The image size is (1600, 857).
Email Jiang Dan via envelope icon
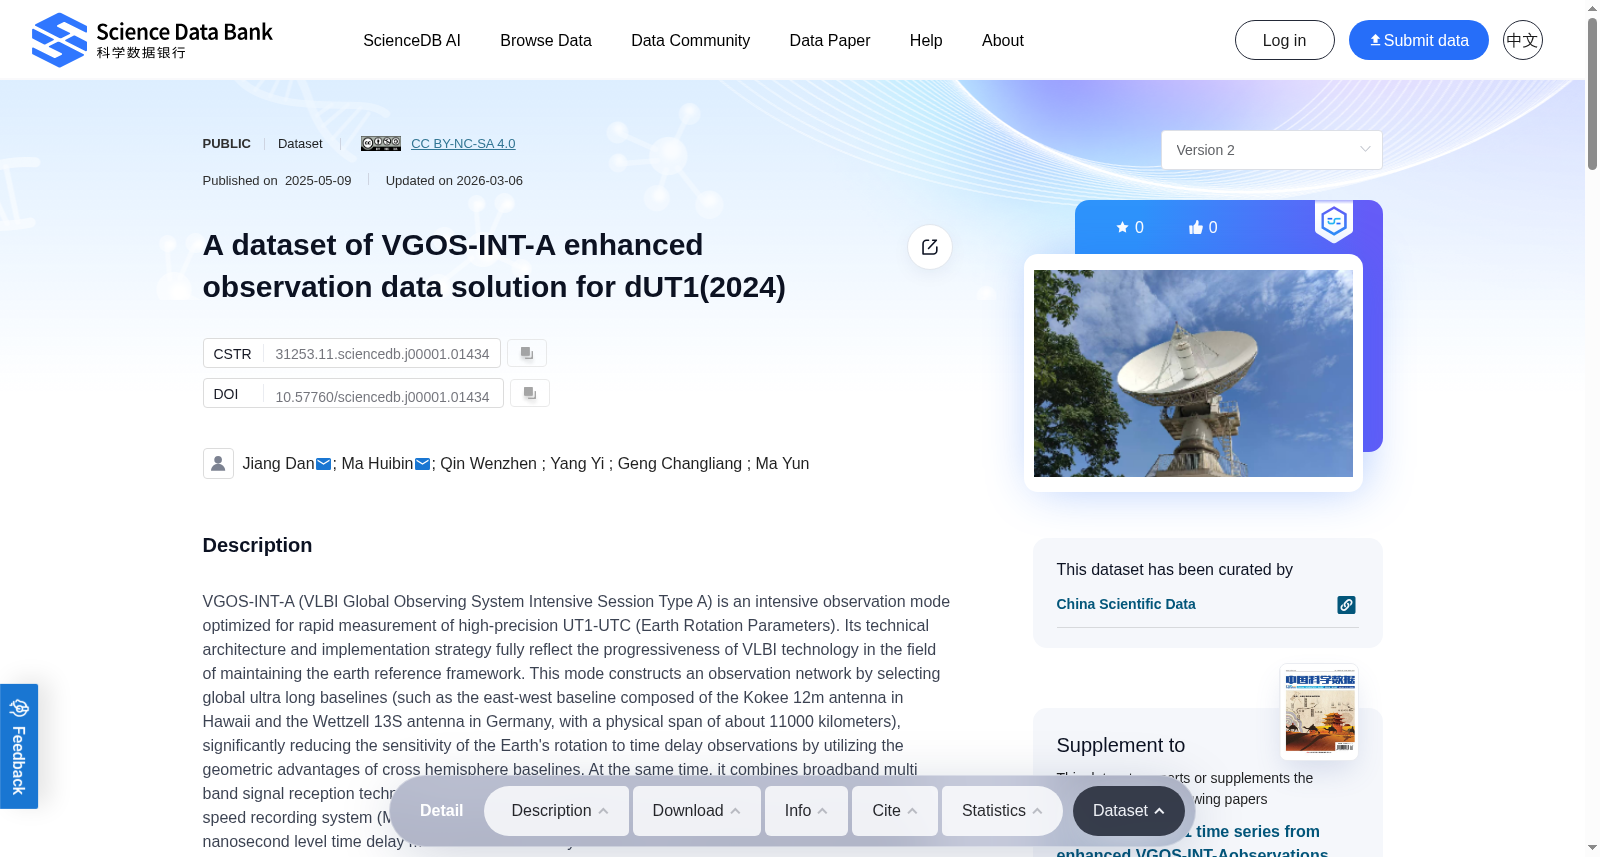tap(323, 464)
